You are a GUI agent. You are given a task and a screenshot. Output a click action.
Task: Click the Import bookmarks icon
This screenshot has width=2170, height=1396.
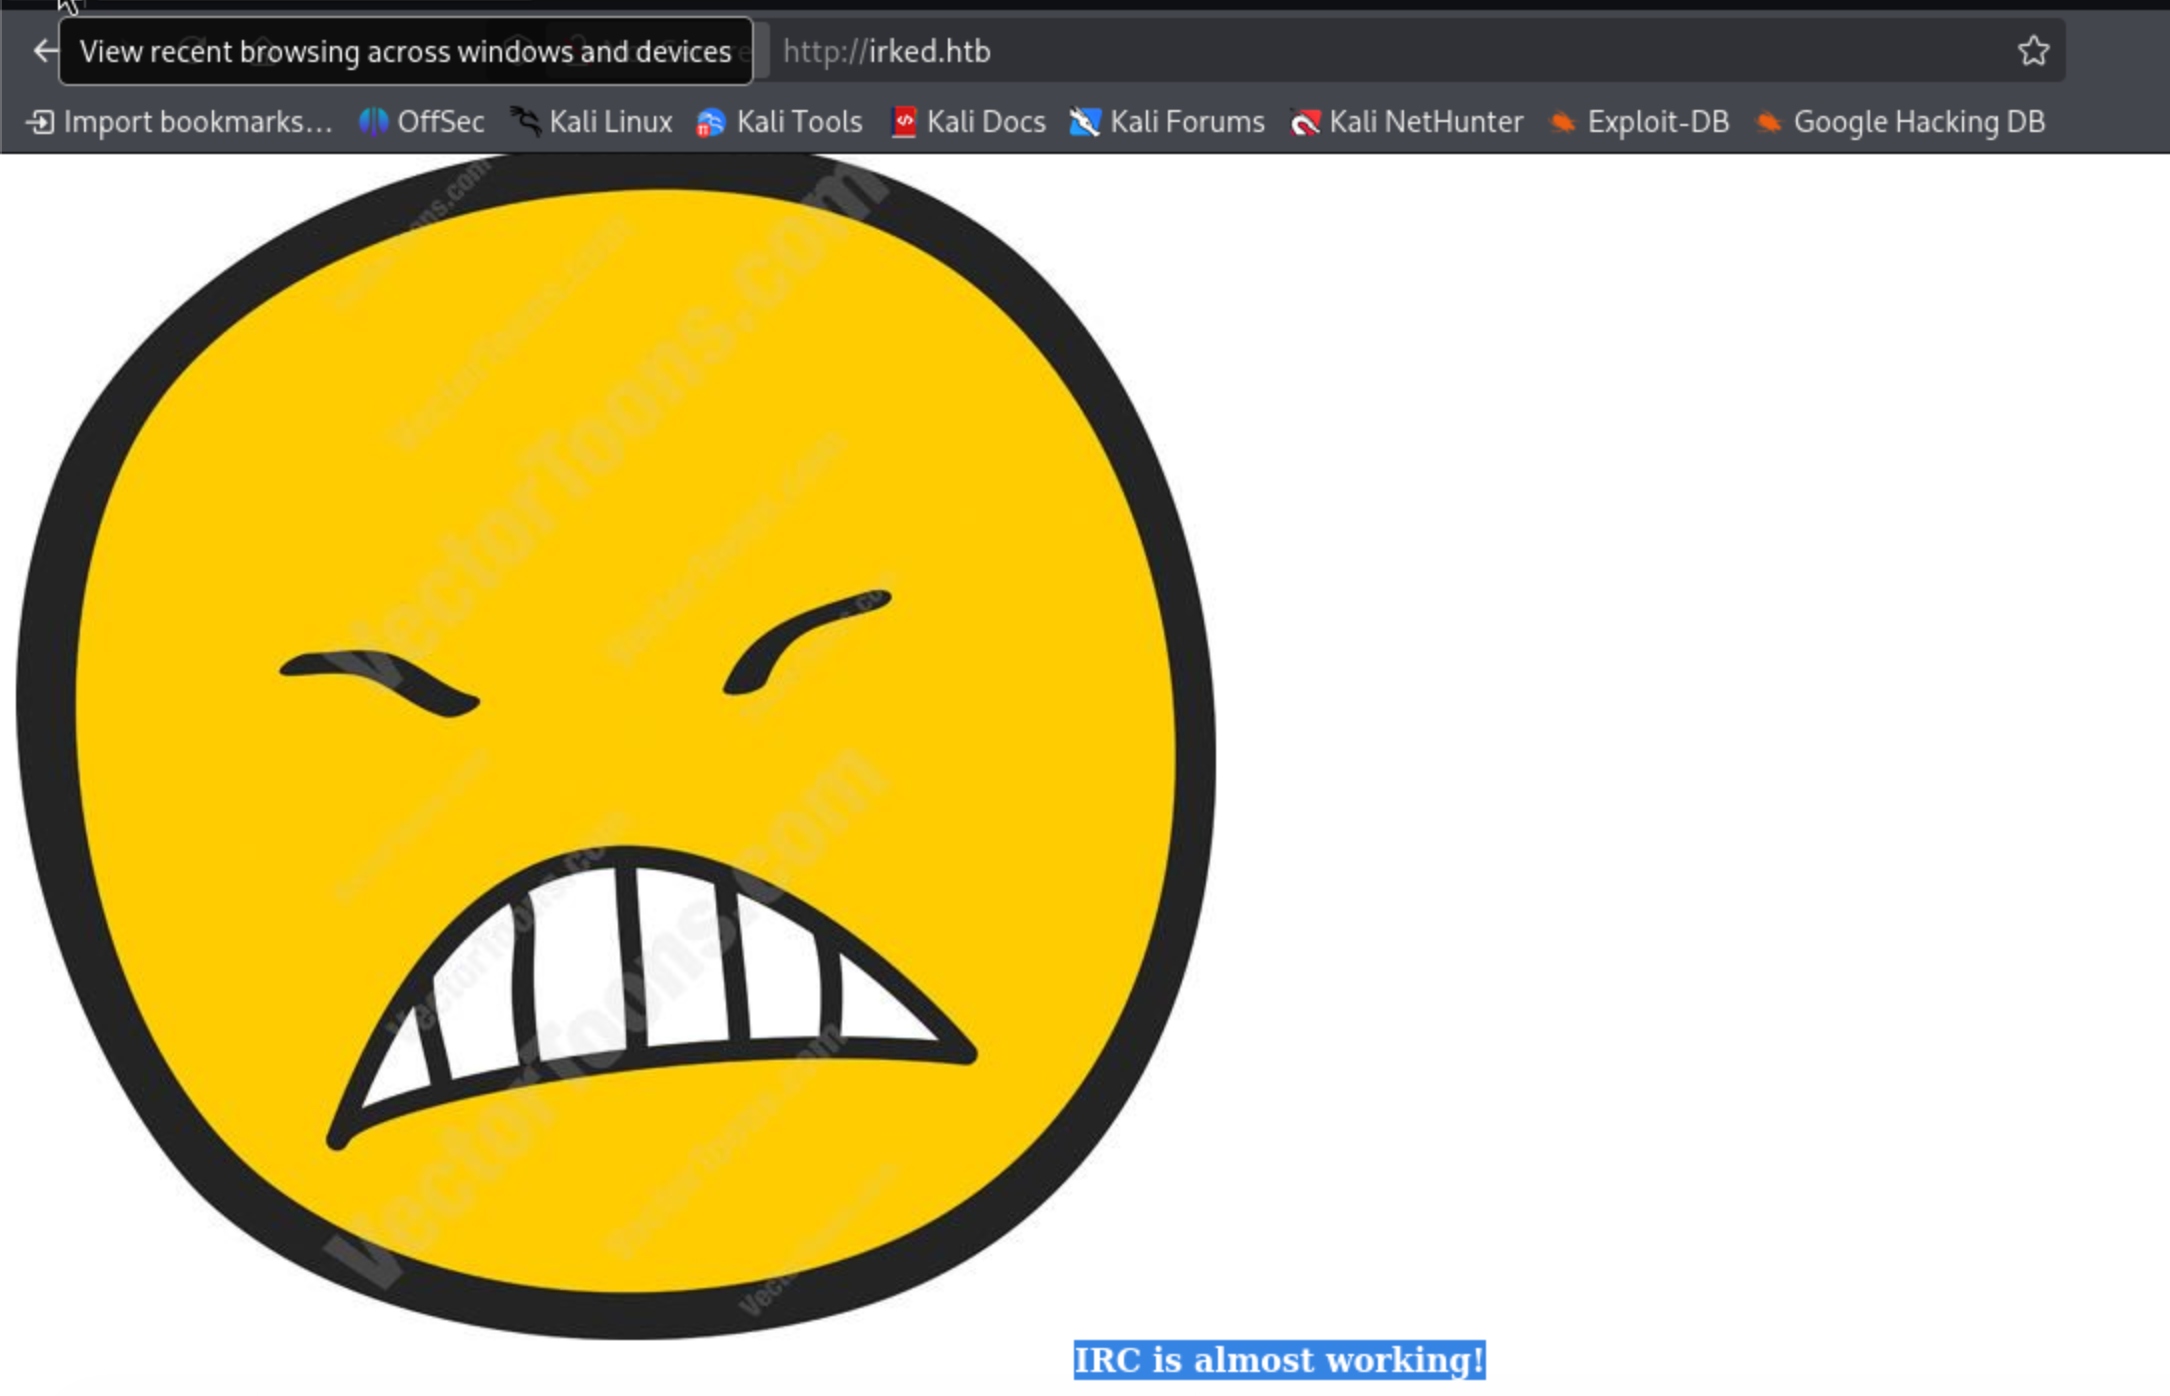40,122
